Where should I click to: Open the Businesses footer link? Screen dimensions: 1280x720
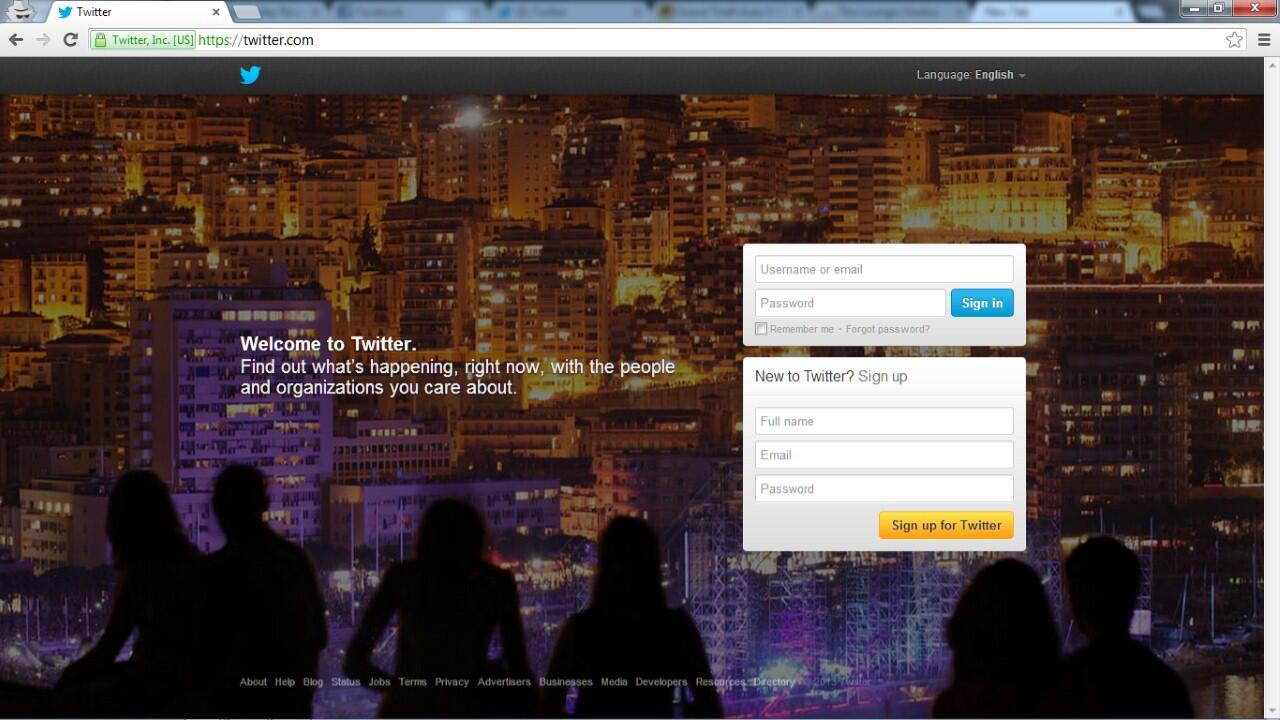click(x=566, y=682)
